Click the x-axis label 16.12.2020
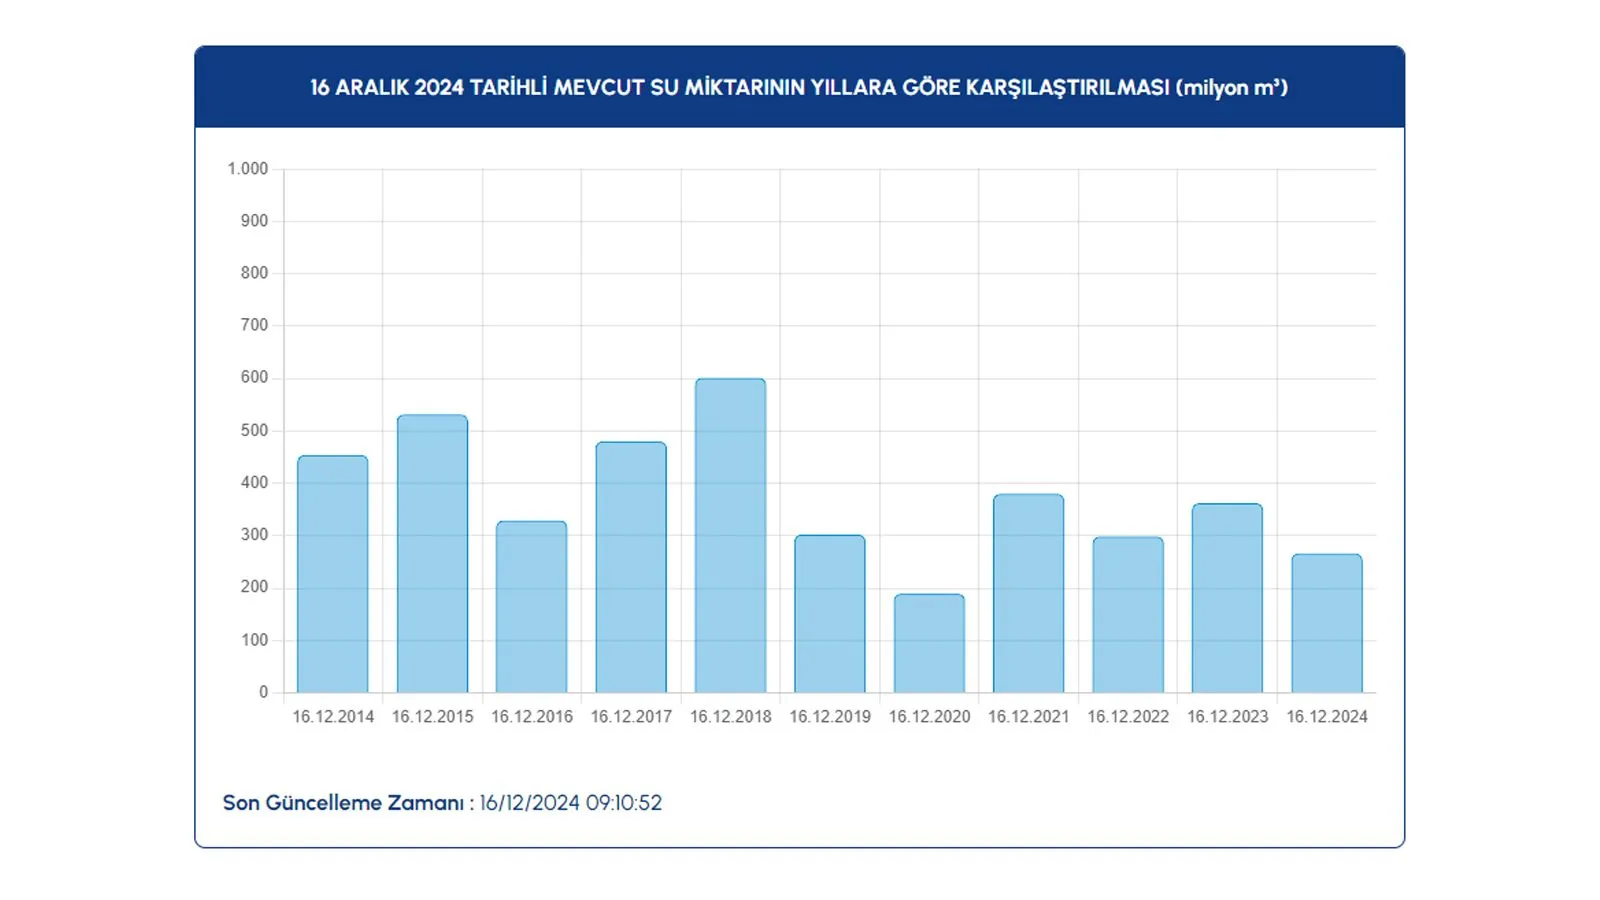Image resolution: width=1600 pixels, height=900 pixels. click(929, 717)
